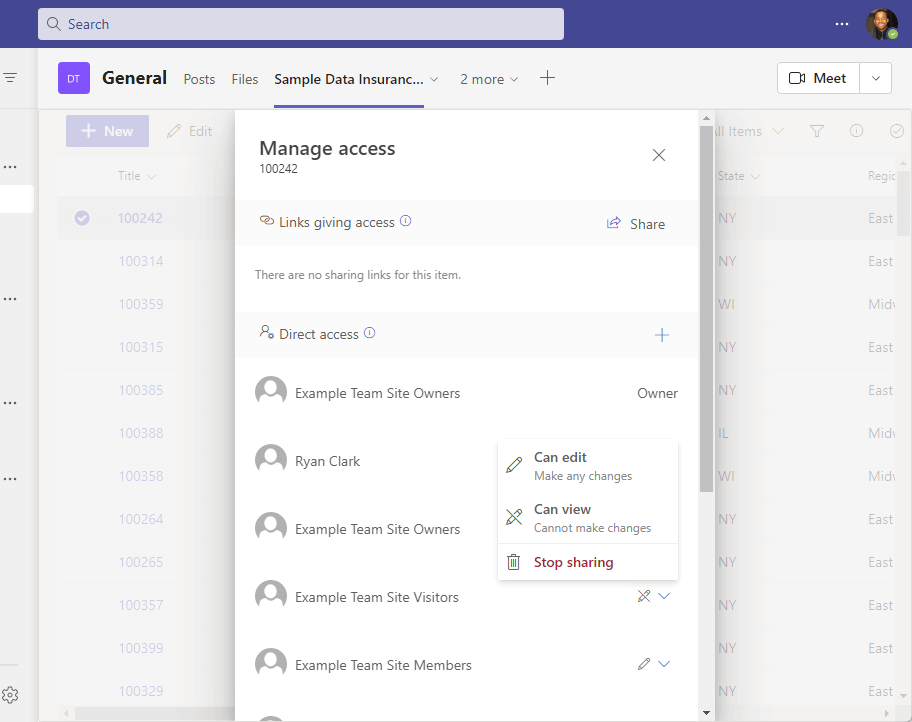
Task: Expand the Sample Data Insurance tab chevron
Action: click(x=434, y=80)
